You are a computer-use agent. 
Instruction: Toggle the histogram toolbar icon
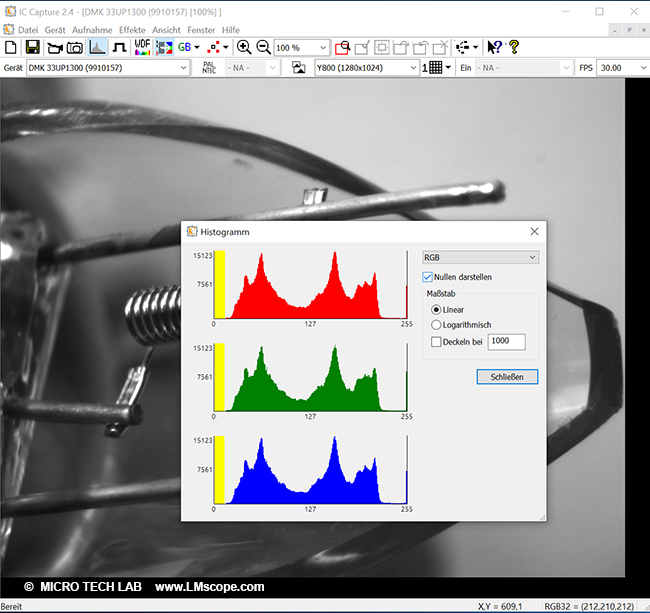(x=98, y=47)
